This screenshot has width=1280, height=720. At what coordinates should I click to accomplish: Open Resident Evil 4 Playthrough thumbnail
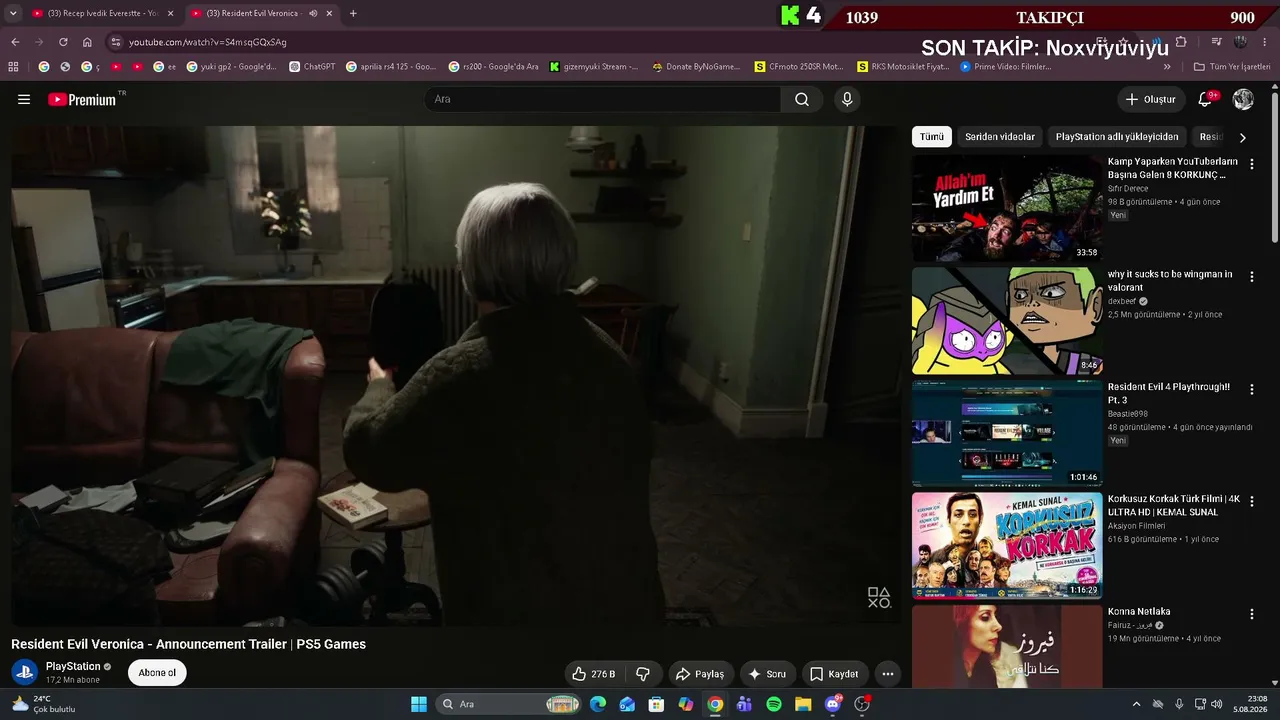pos(1007,434)
